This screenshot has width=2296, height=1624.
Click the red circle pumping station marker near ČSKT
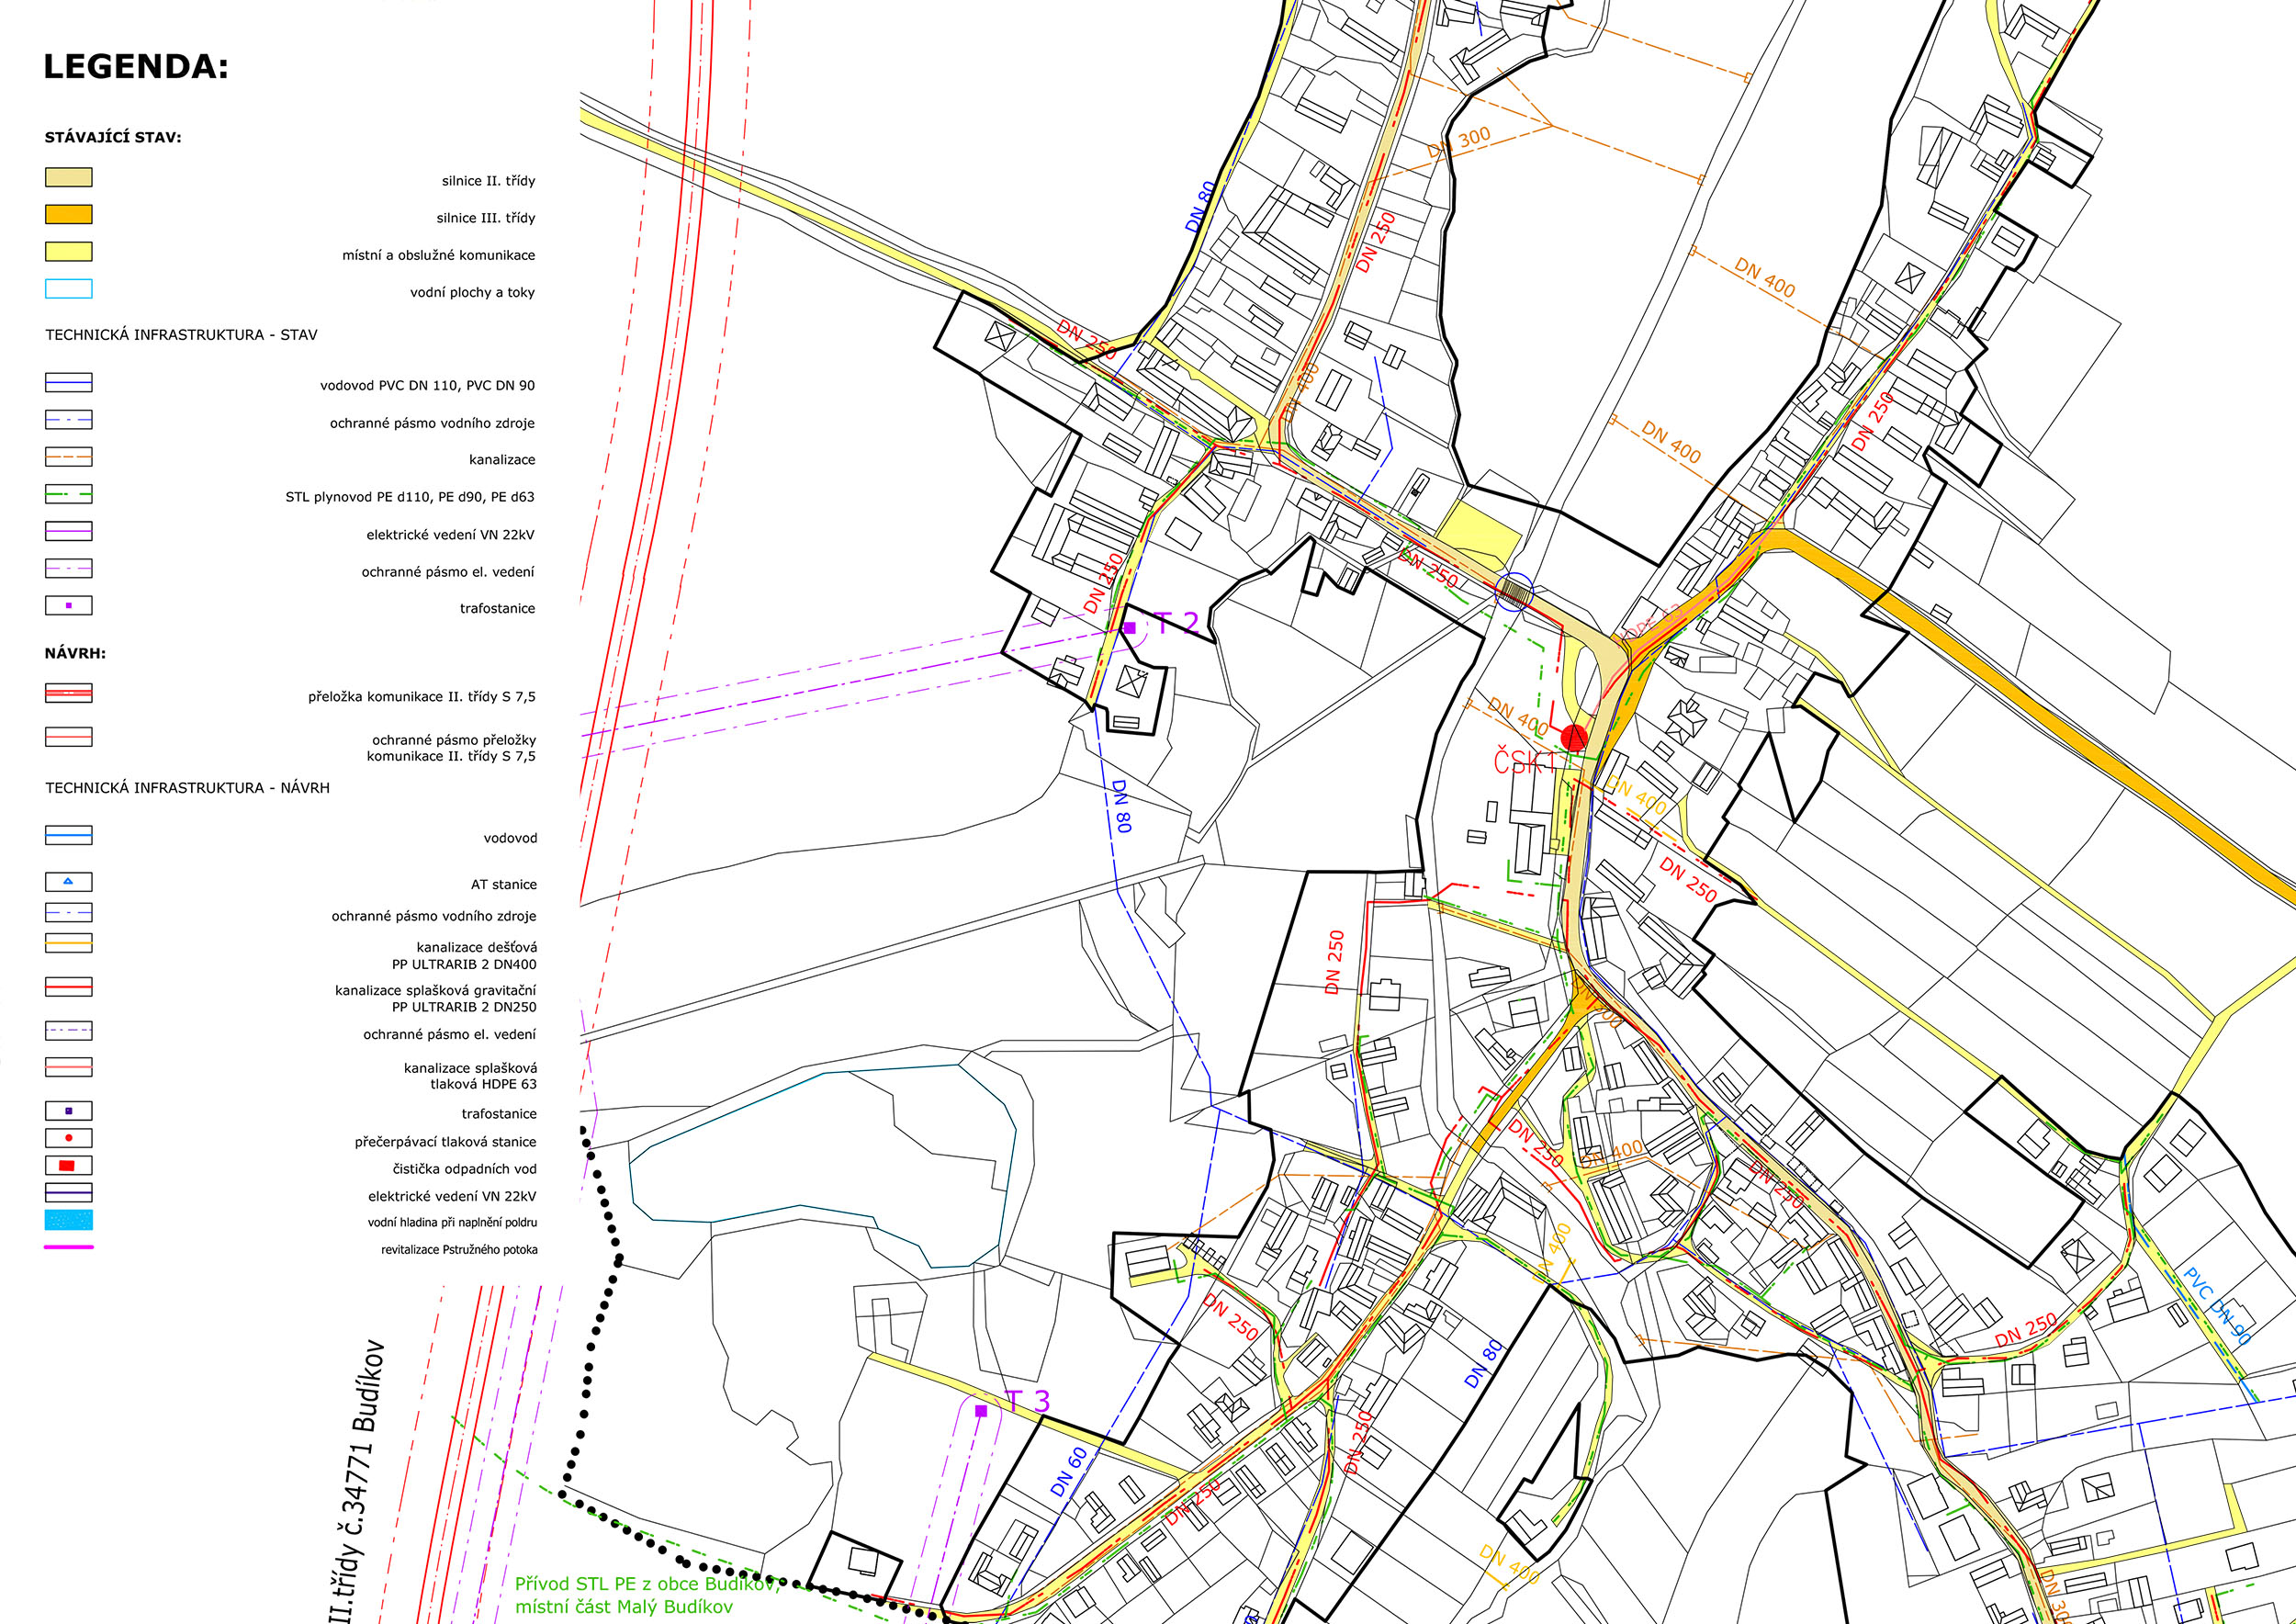[x=1574, y=738]
